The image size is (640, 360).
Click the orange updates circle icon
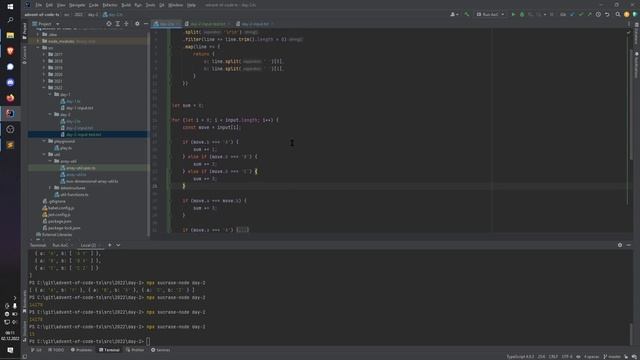(627, 15)
